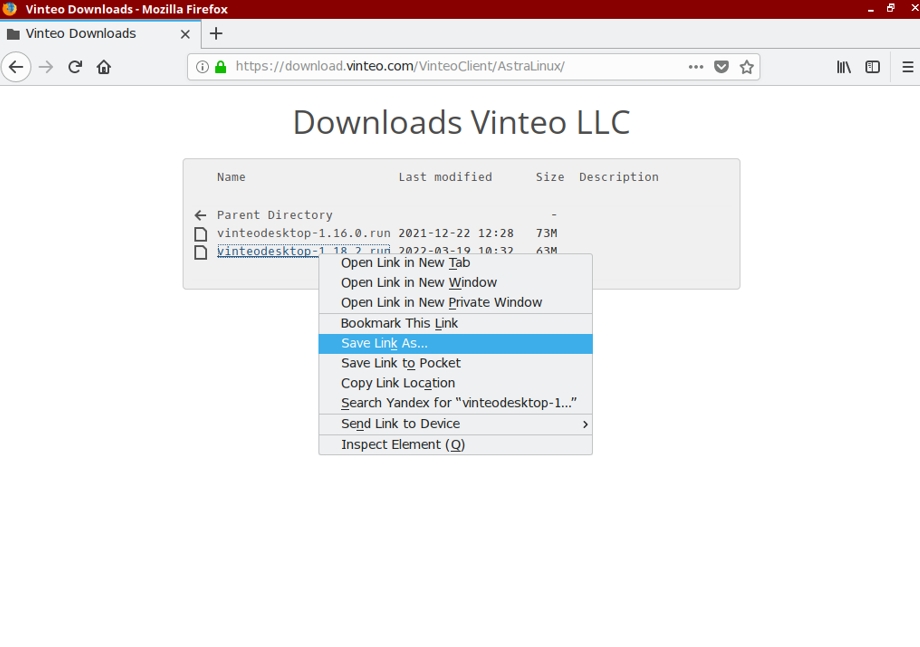This screenshot has width=920, height=647.
Task: Restore the Firefox window size
Action: tap(891, 8)
